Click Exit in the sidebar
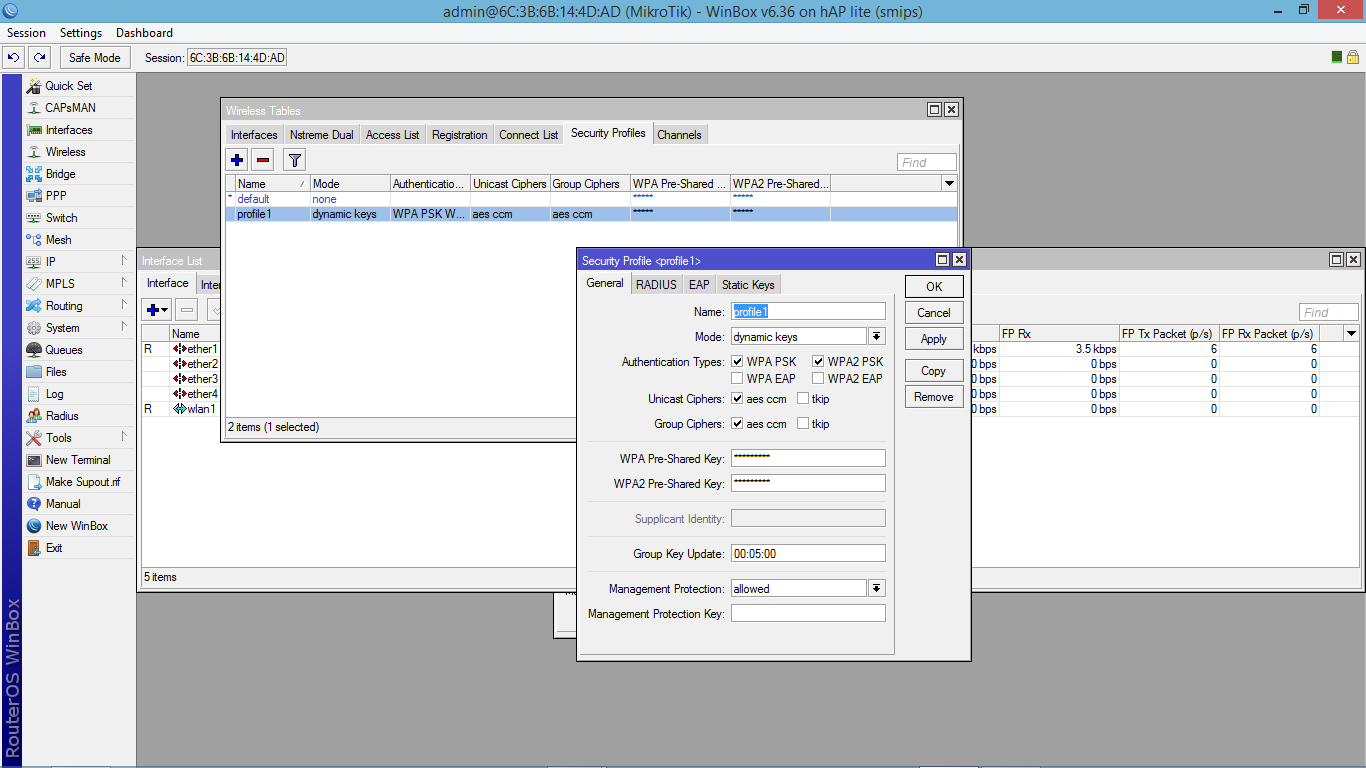 click(x=54, y=548)
